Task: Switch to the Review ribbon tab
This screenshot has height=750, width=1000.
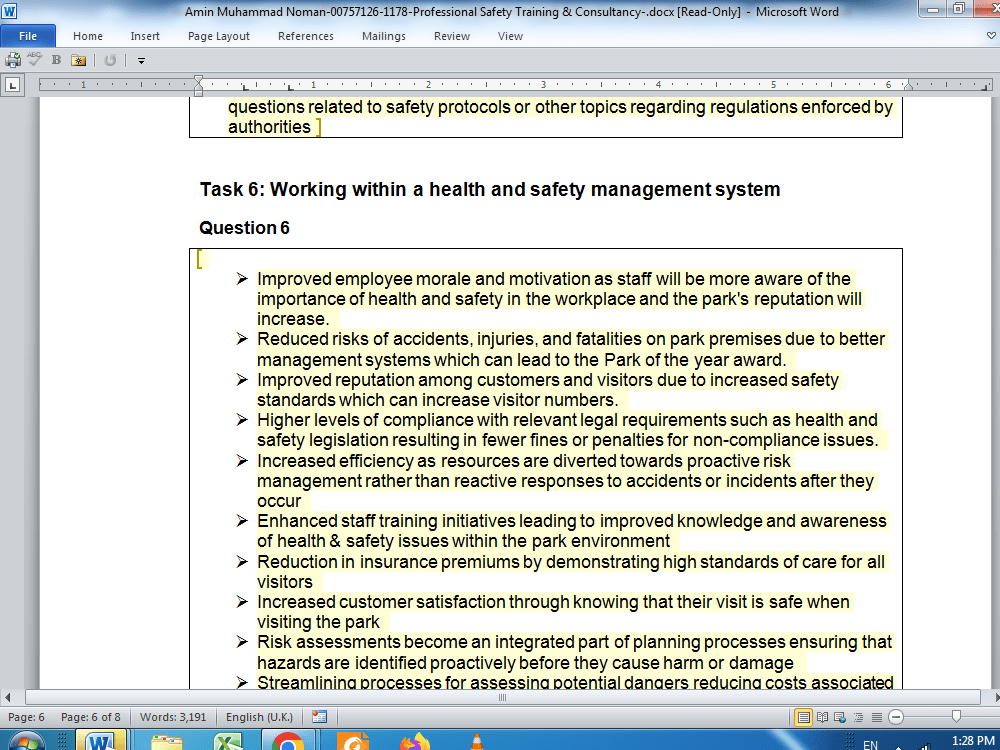Action: (451, 35)
